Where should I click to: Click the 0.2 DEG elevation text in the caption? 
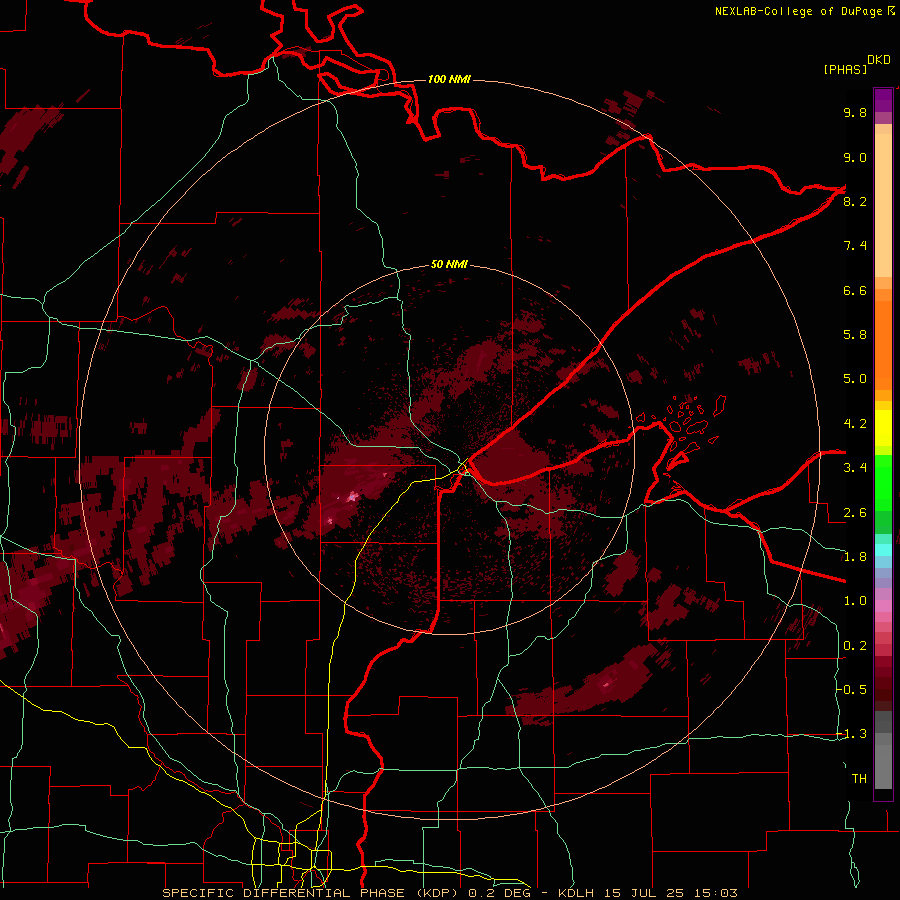click(x=500, y=893)
